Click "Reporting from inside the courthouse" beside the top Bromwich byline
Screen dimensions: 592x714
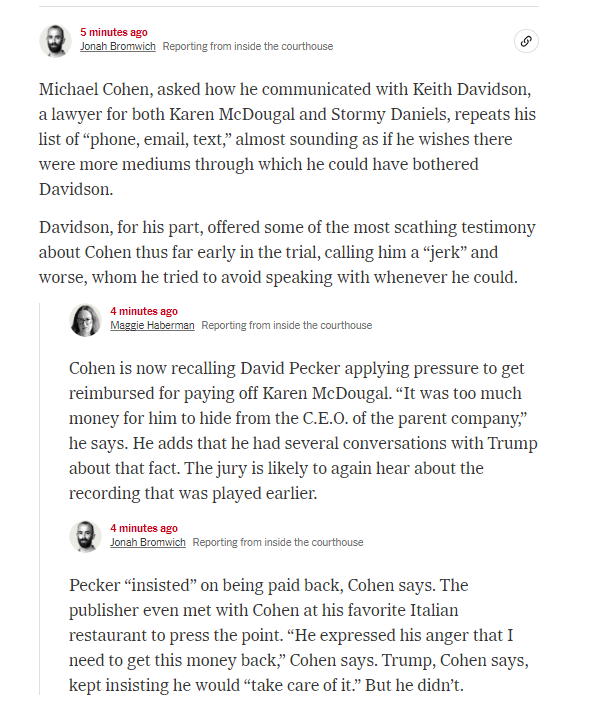coord(248,46)
